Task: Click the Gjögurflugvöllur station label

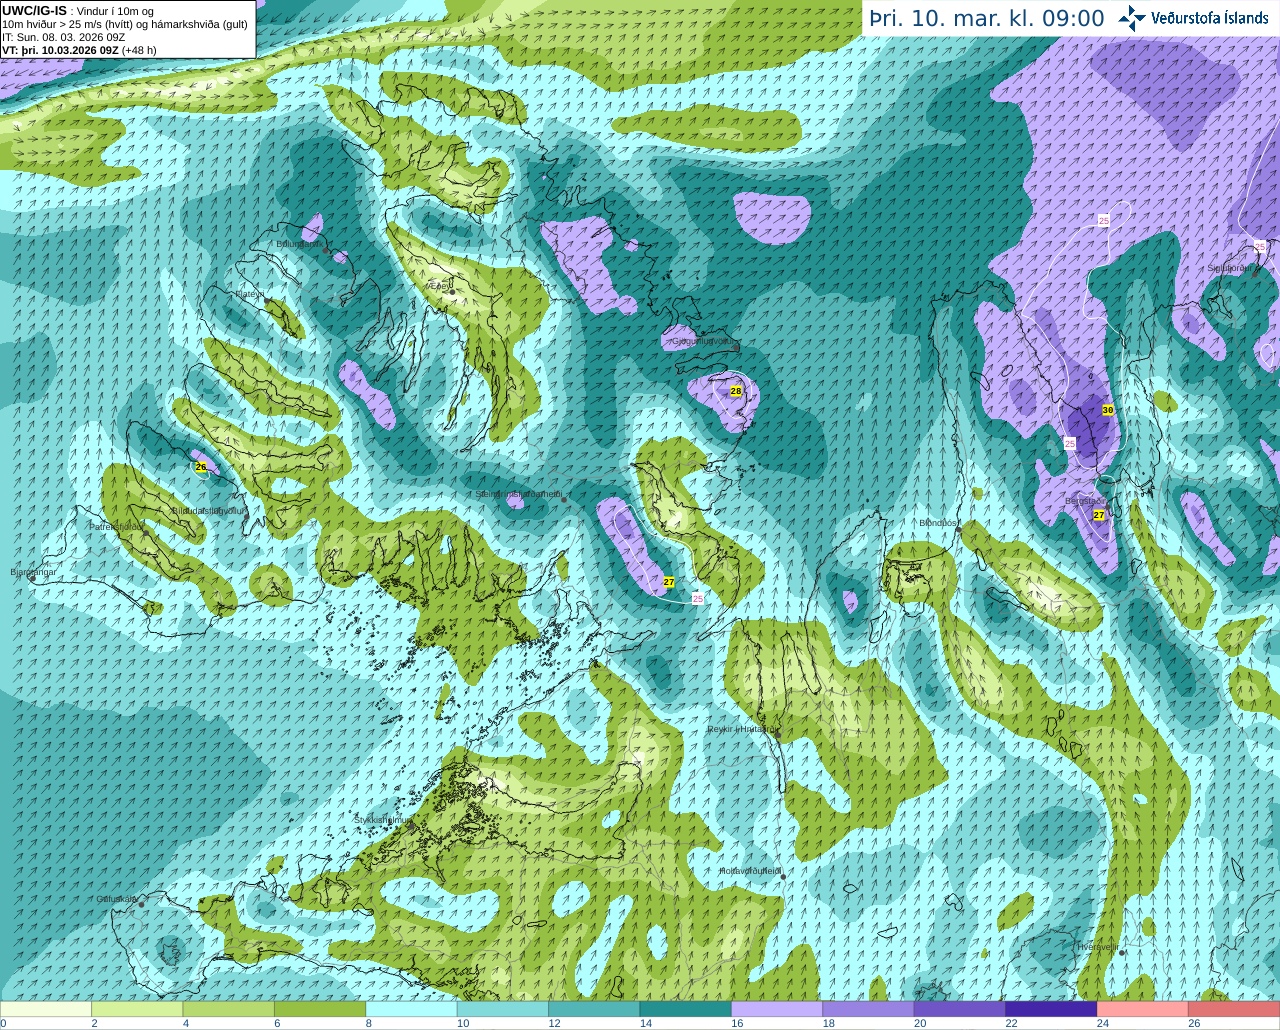Action: [x=705, y=341]
